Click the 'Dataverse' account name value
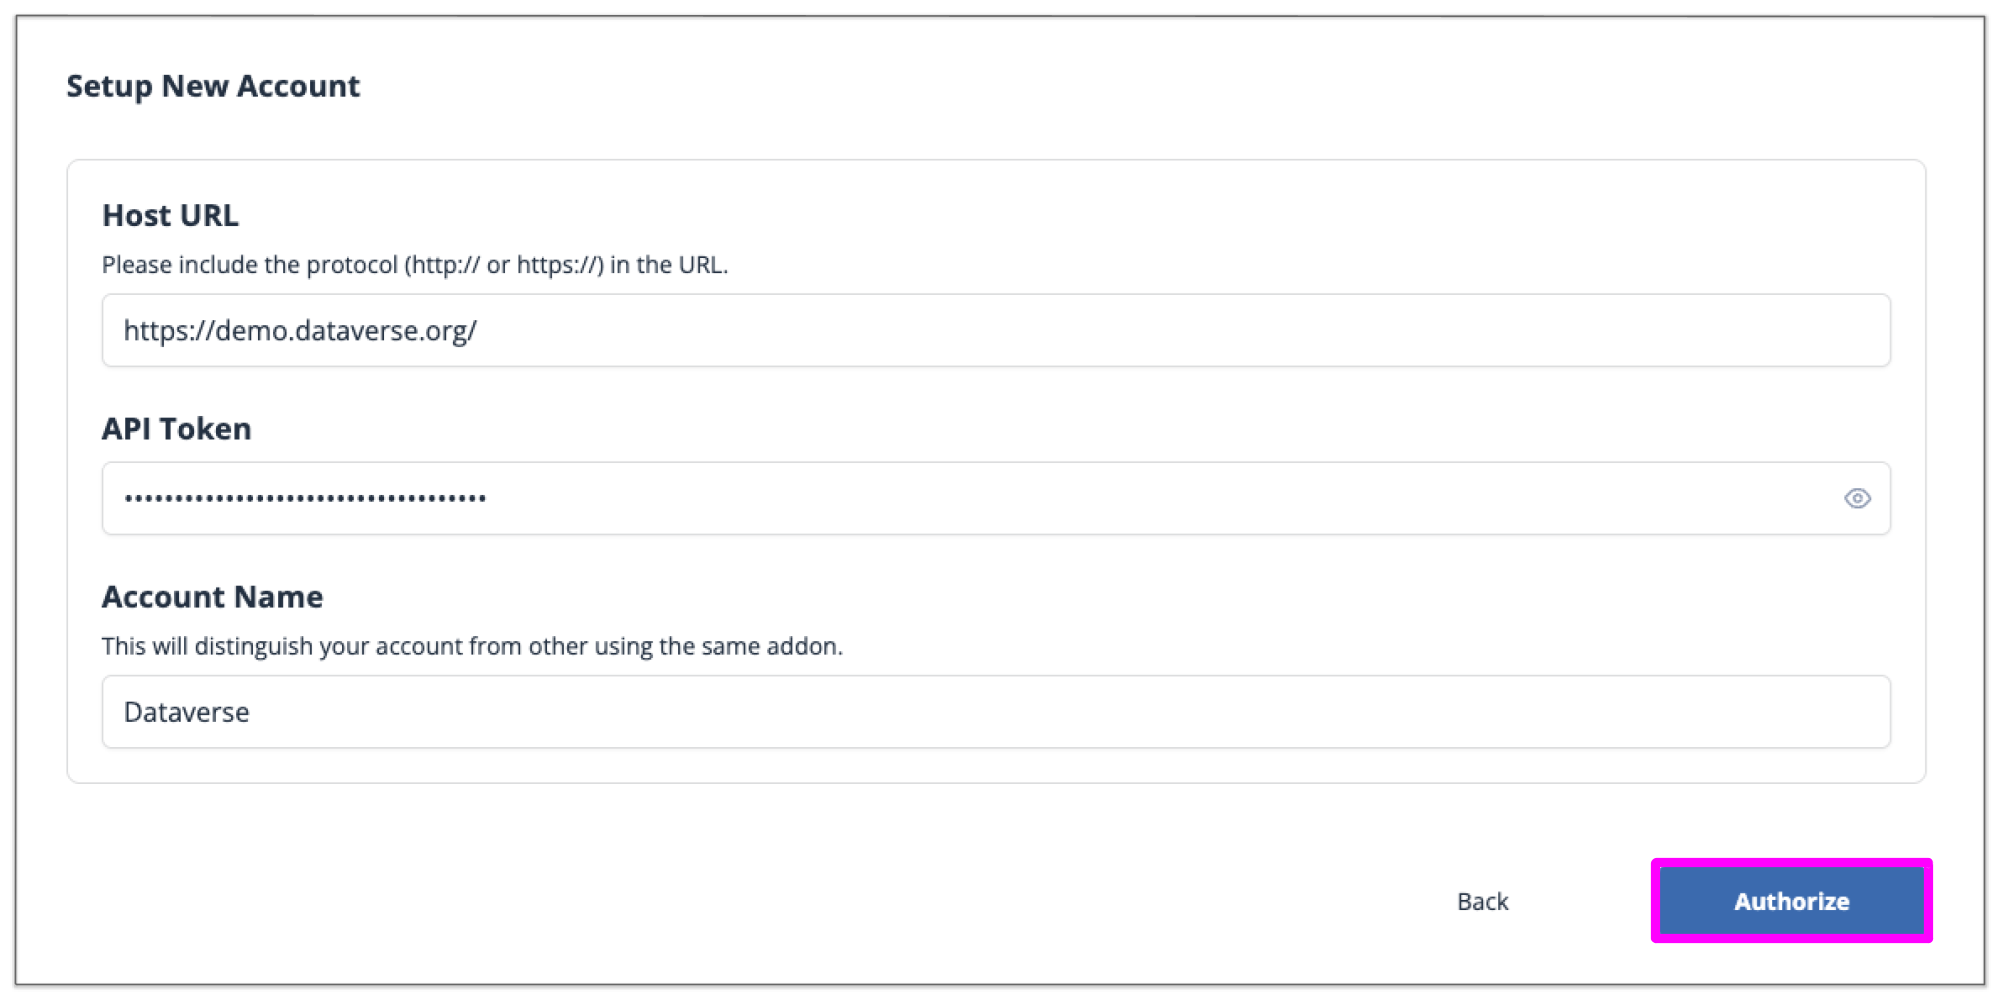This screenshot has height=1000, width=2000. tap(186, 712)
